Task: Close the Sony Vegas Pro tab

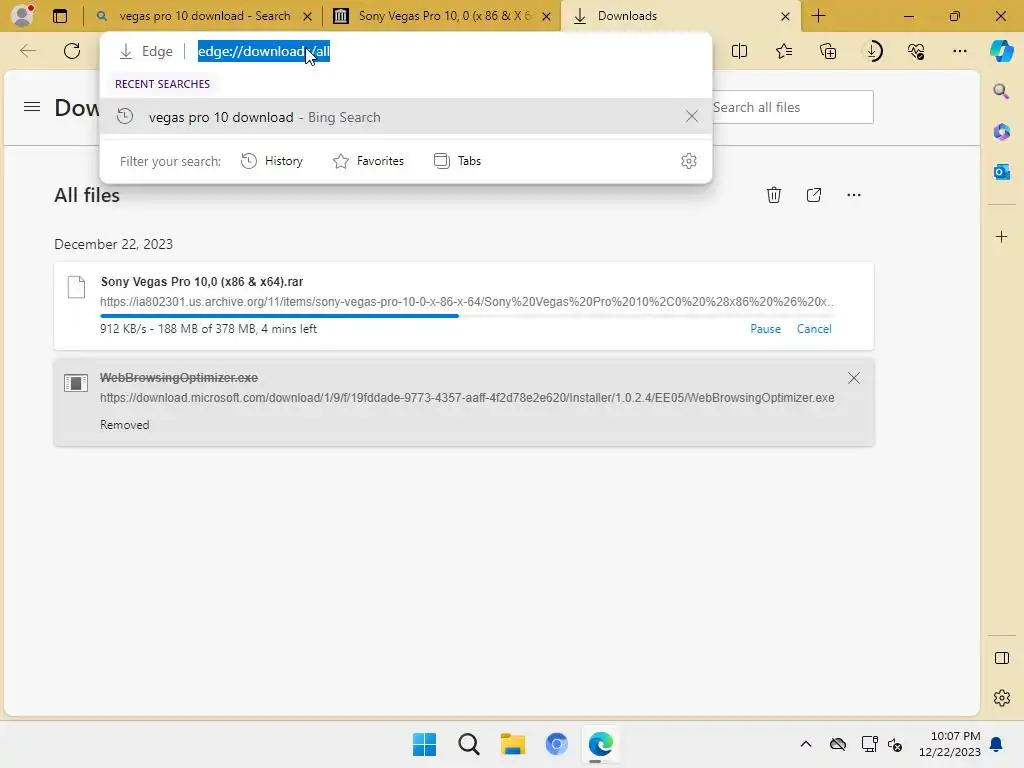Action: pyautogui.click(x=547, y=16)
